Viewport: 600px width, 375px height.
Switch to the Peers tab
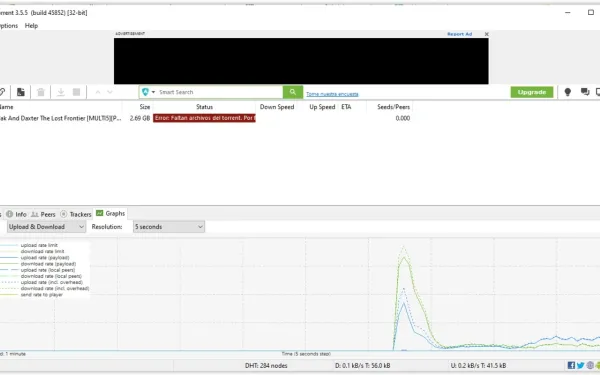[x=43, y=214]
